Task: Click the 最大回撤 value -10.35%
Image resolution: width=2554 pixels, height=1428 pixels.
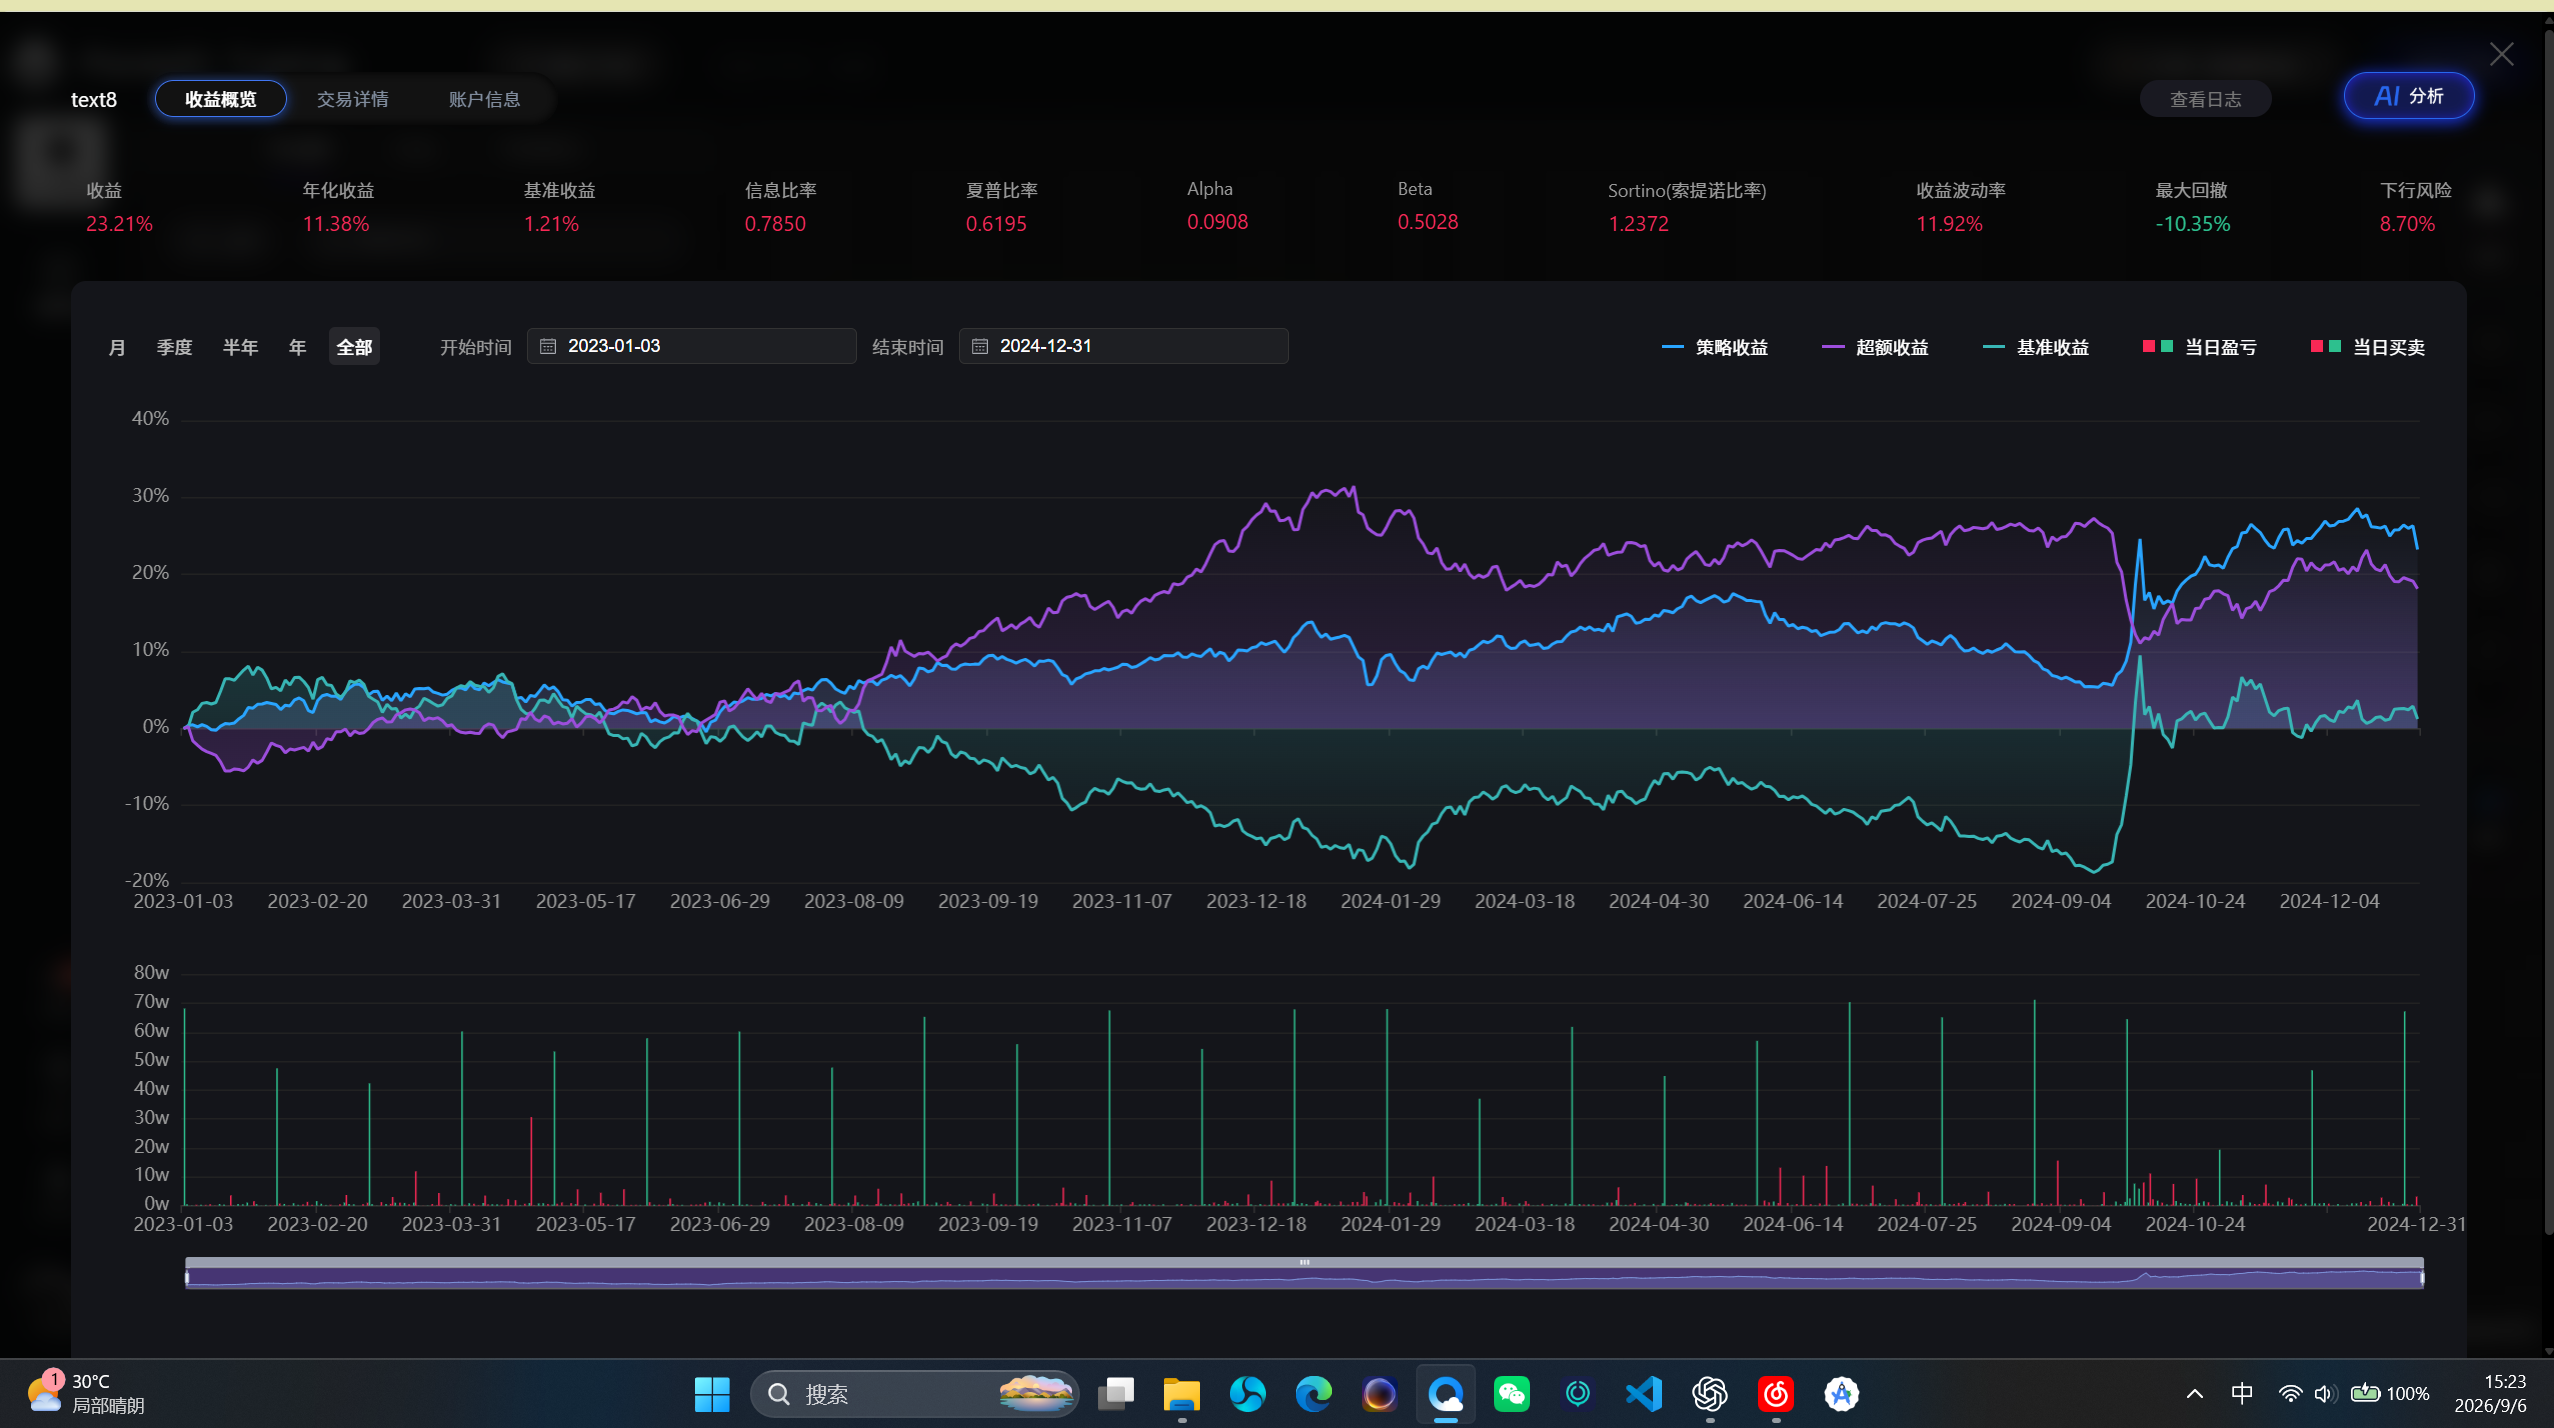Action: click(x=2192, y=224)
